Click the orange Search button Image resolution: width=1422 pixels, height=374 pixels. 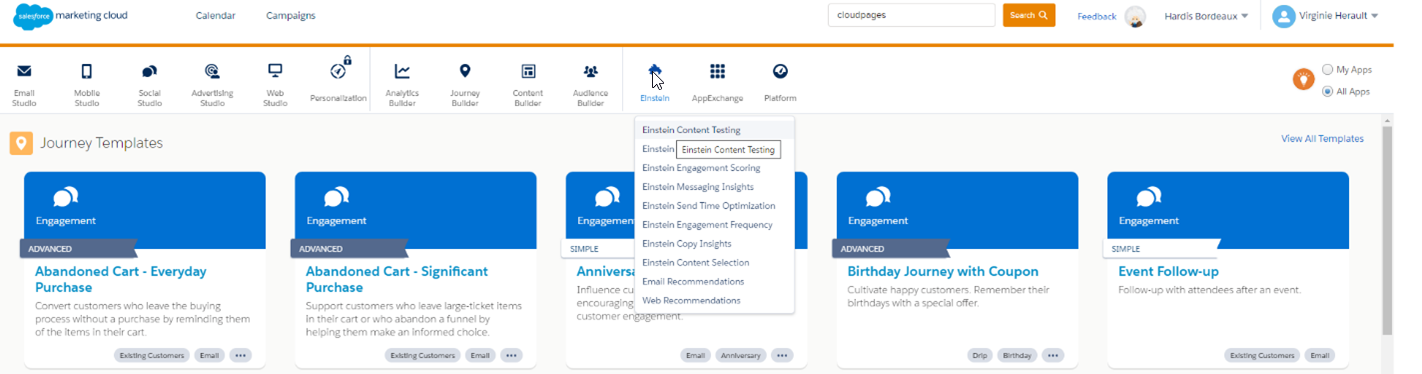[1029, 15]
